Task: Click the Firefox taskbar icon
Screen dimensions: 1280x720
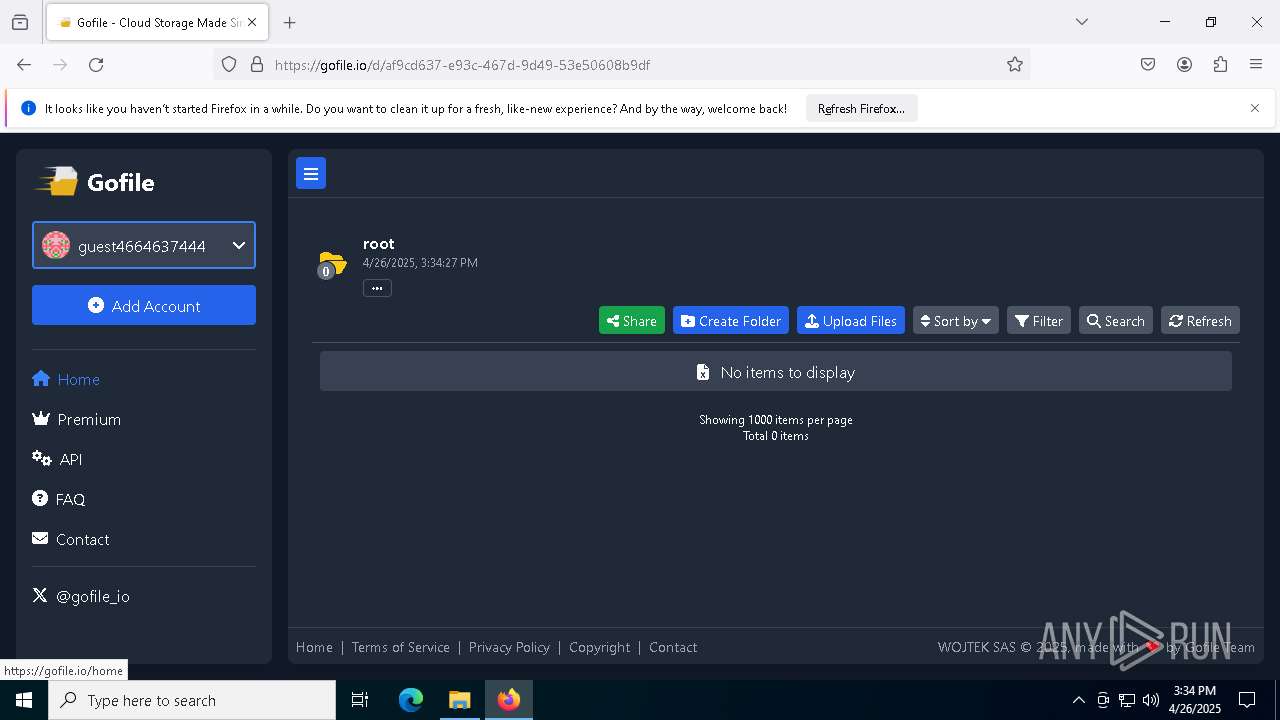Action: coord(509,700)
